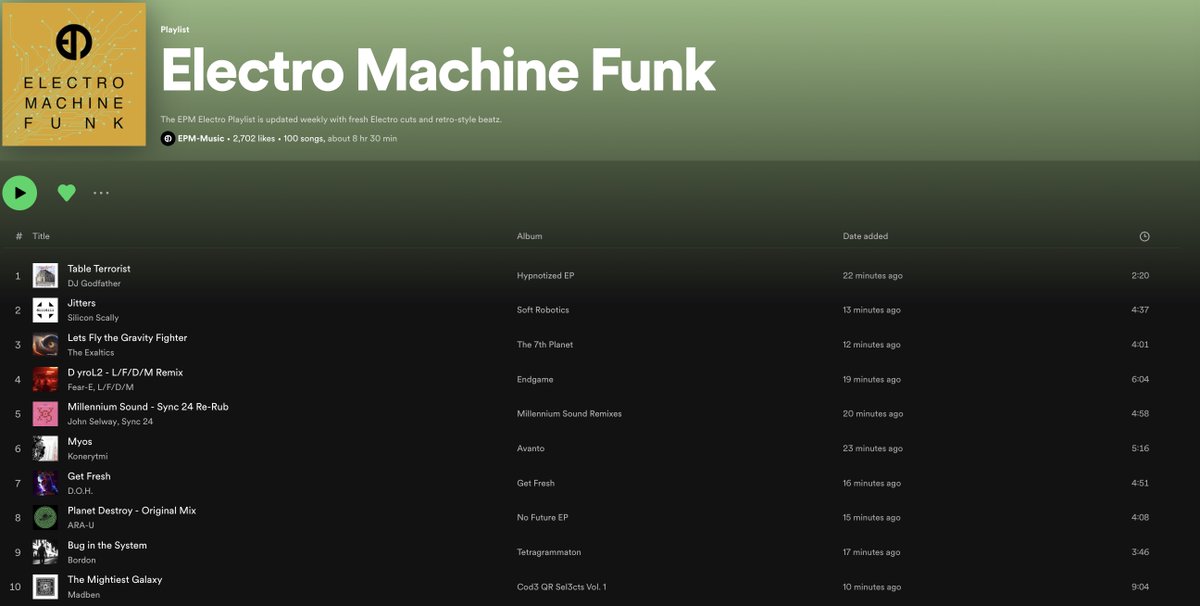Sort by Date added column header
This screenshot has height=606, width=1200.
coord(865,236)
